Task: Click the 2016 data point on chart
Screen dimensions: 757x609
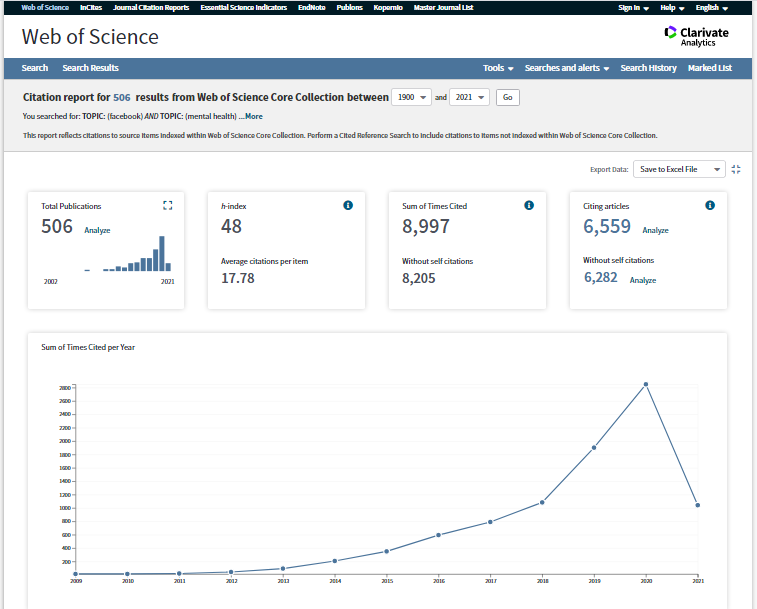Action: coord(438,535)
